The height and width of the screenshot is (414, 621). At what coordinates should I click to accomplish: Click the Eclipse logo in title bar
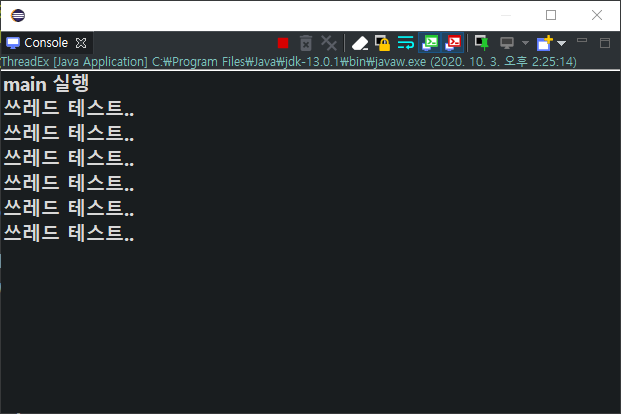click(x=18, y=15)
